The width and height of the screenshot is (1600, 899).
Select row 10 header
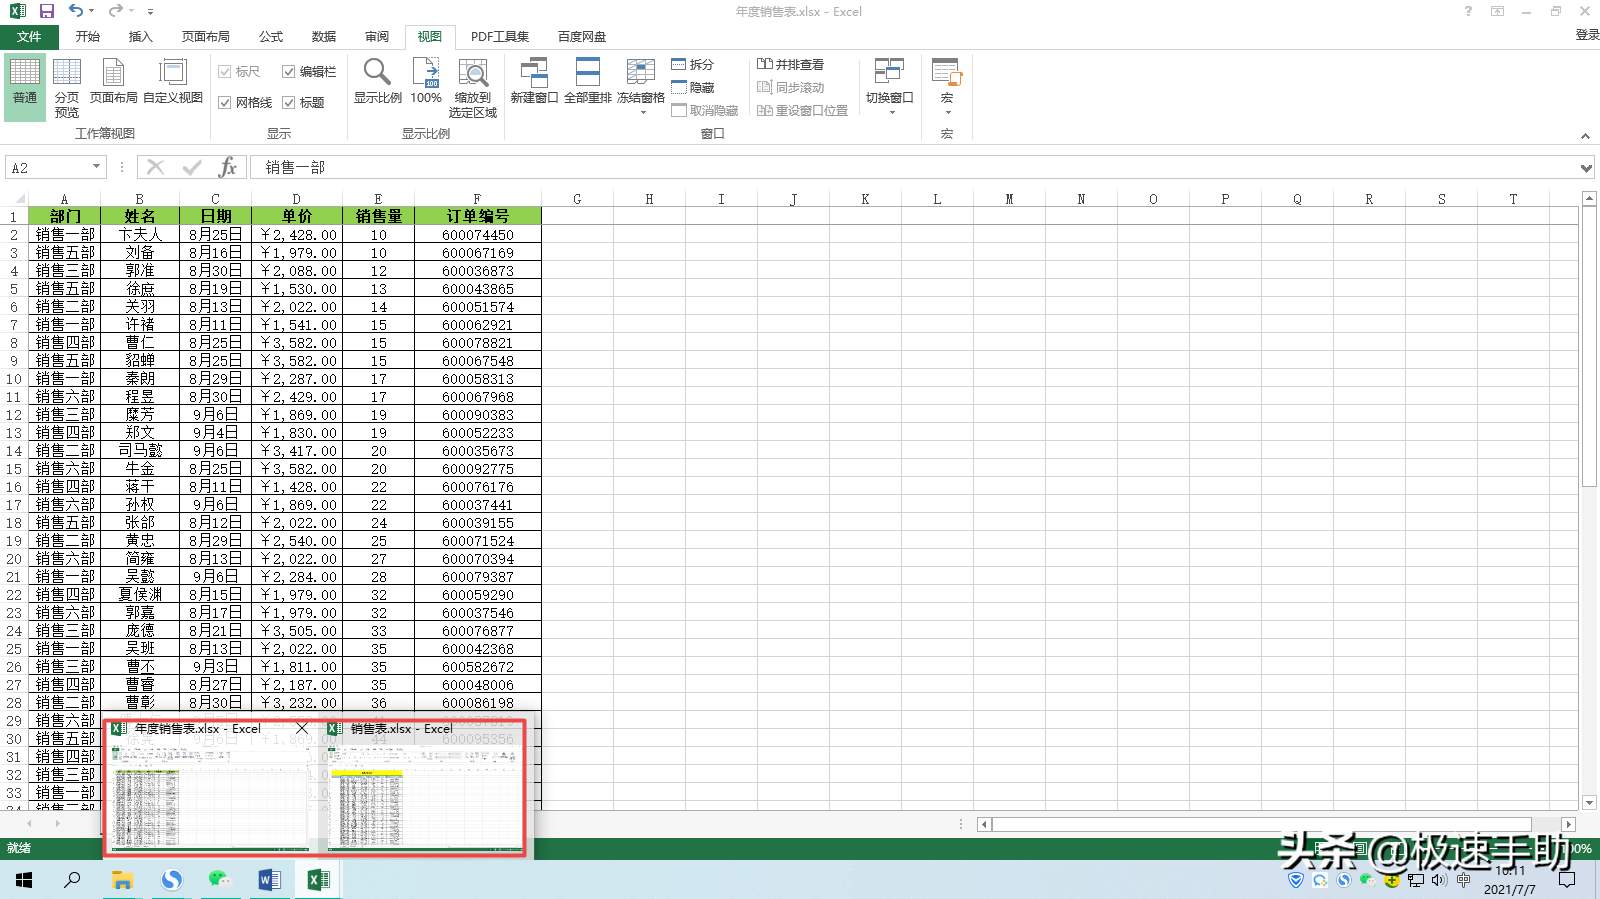click(x=14, y=379)
